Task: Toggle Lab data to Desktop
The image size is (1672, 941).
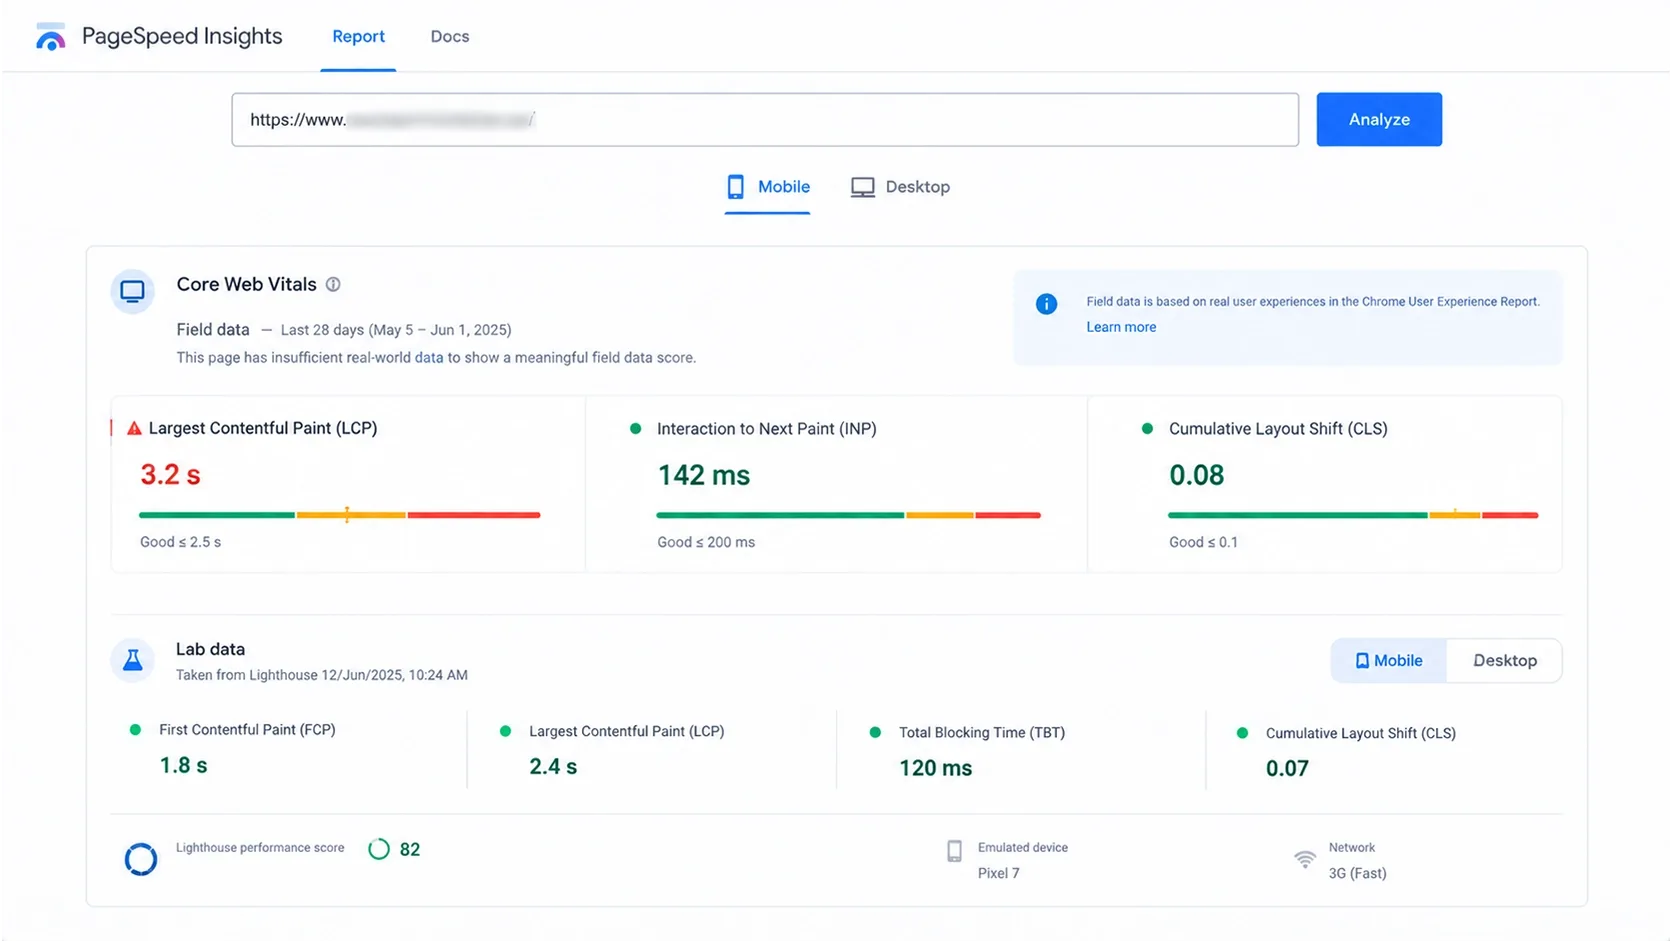Action: (1504, 661)
